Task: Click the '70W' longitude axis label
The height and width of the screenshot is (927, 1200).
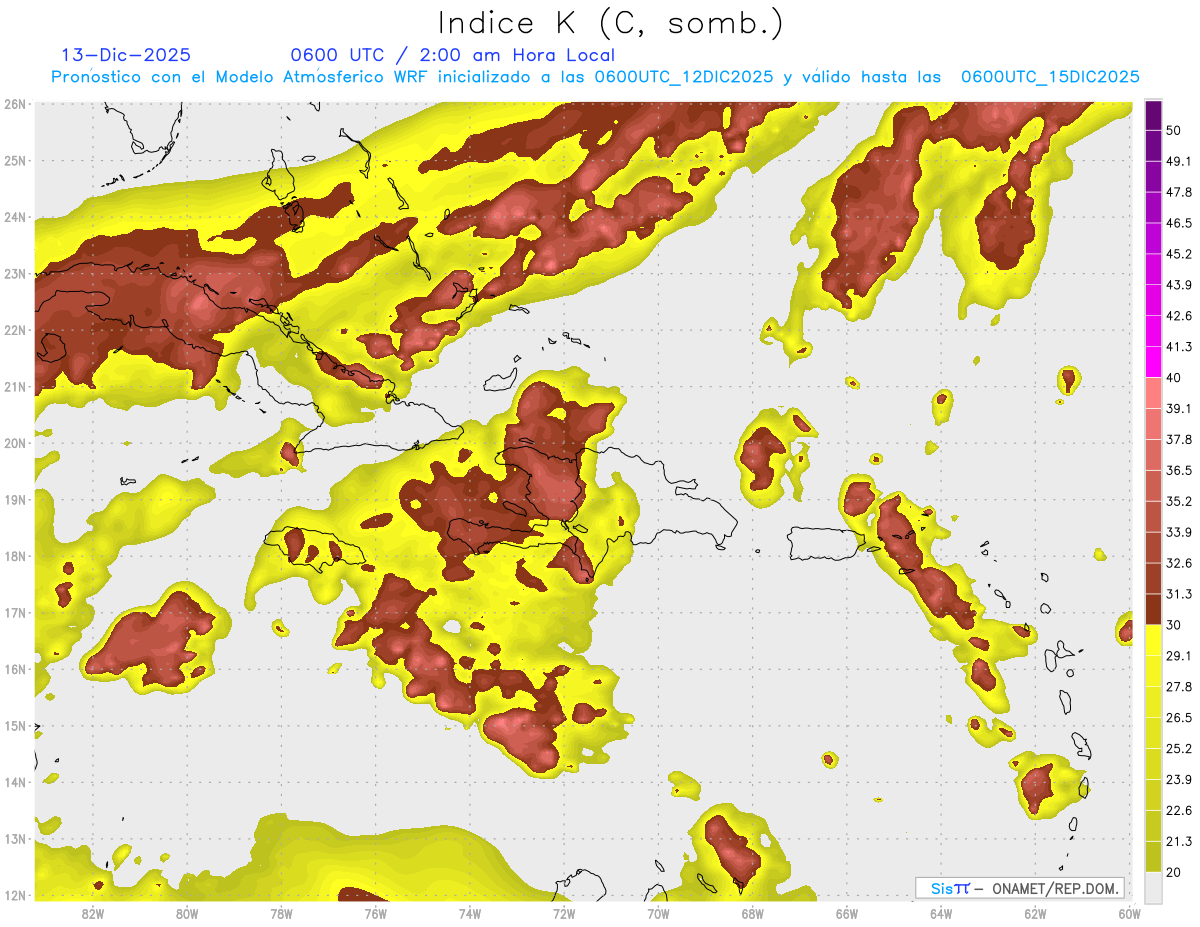Action: (x=658, y=913)
